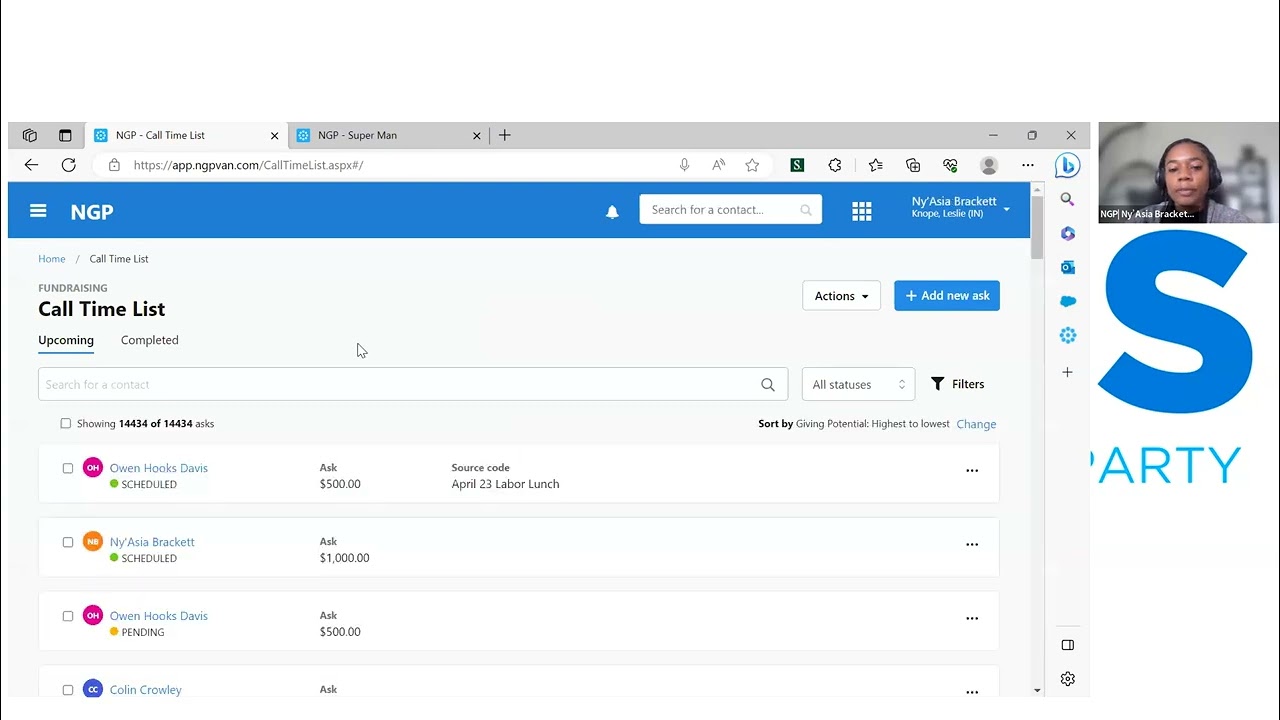This screenshot has height=720, width=1280.
Task: Open row options for Owen Hooks Davis pending
Action: click(x=972, y=618)
